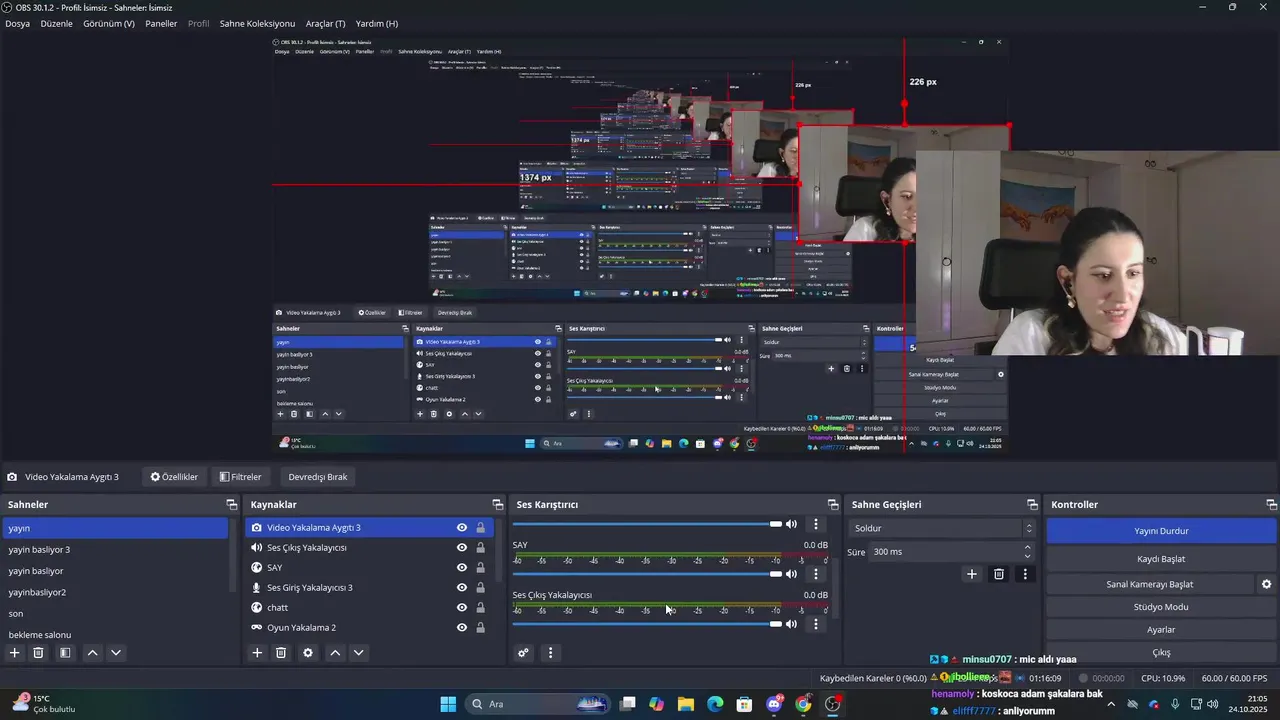Toggle visibility of Ses Çıkış Yakalayıcısı source
This screenshot has width=1280, height=720.
(462, 548)
